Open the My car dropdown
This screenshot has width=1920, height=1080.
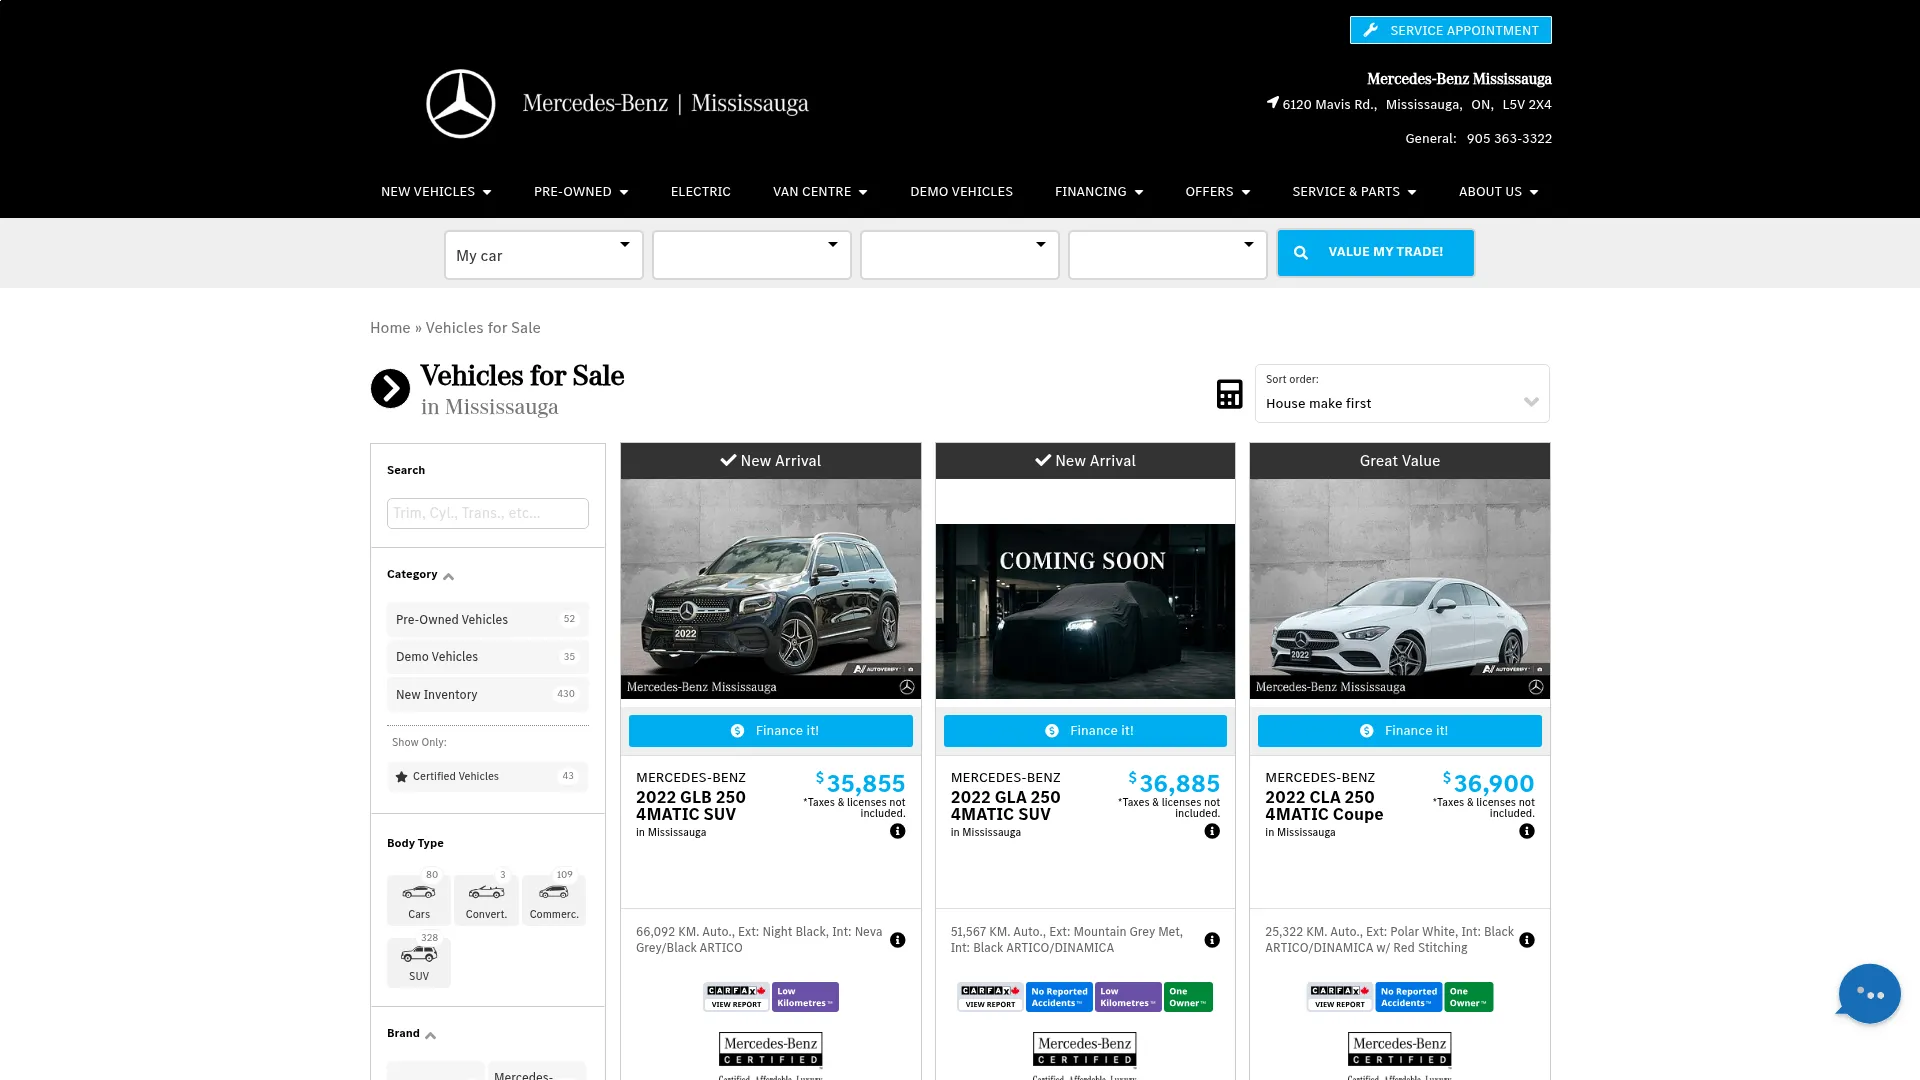pyautogui.click(x=544, y=255)
